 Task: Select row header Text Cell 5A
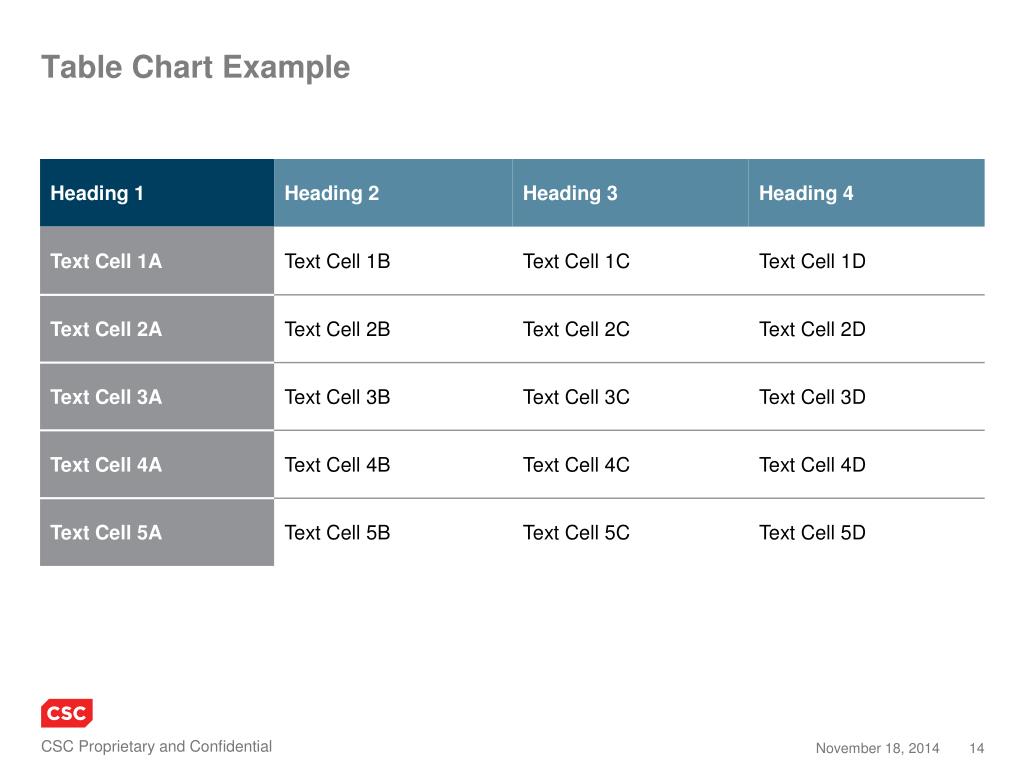[x=157, y=532]
